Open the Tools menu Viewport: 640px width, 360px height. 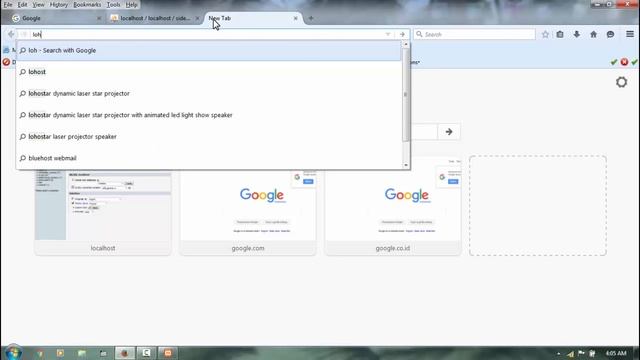113,5
